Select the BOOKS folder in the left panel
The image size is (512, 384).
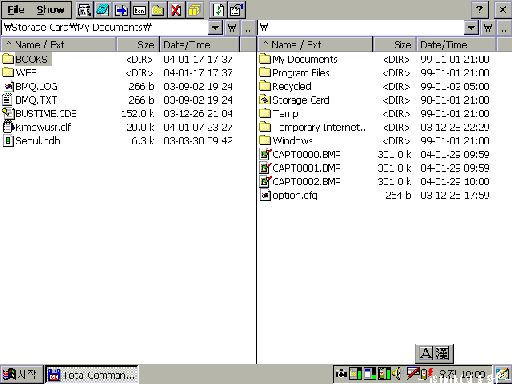tap(27, 59)
